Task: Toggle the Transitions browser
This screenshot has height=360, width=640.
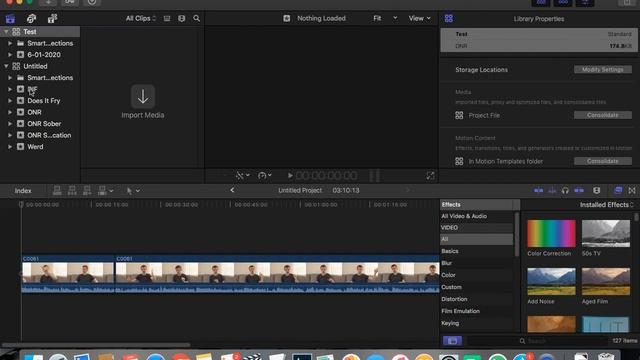Action: (x=632, y=190)
